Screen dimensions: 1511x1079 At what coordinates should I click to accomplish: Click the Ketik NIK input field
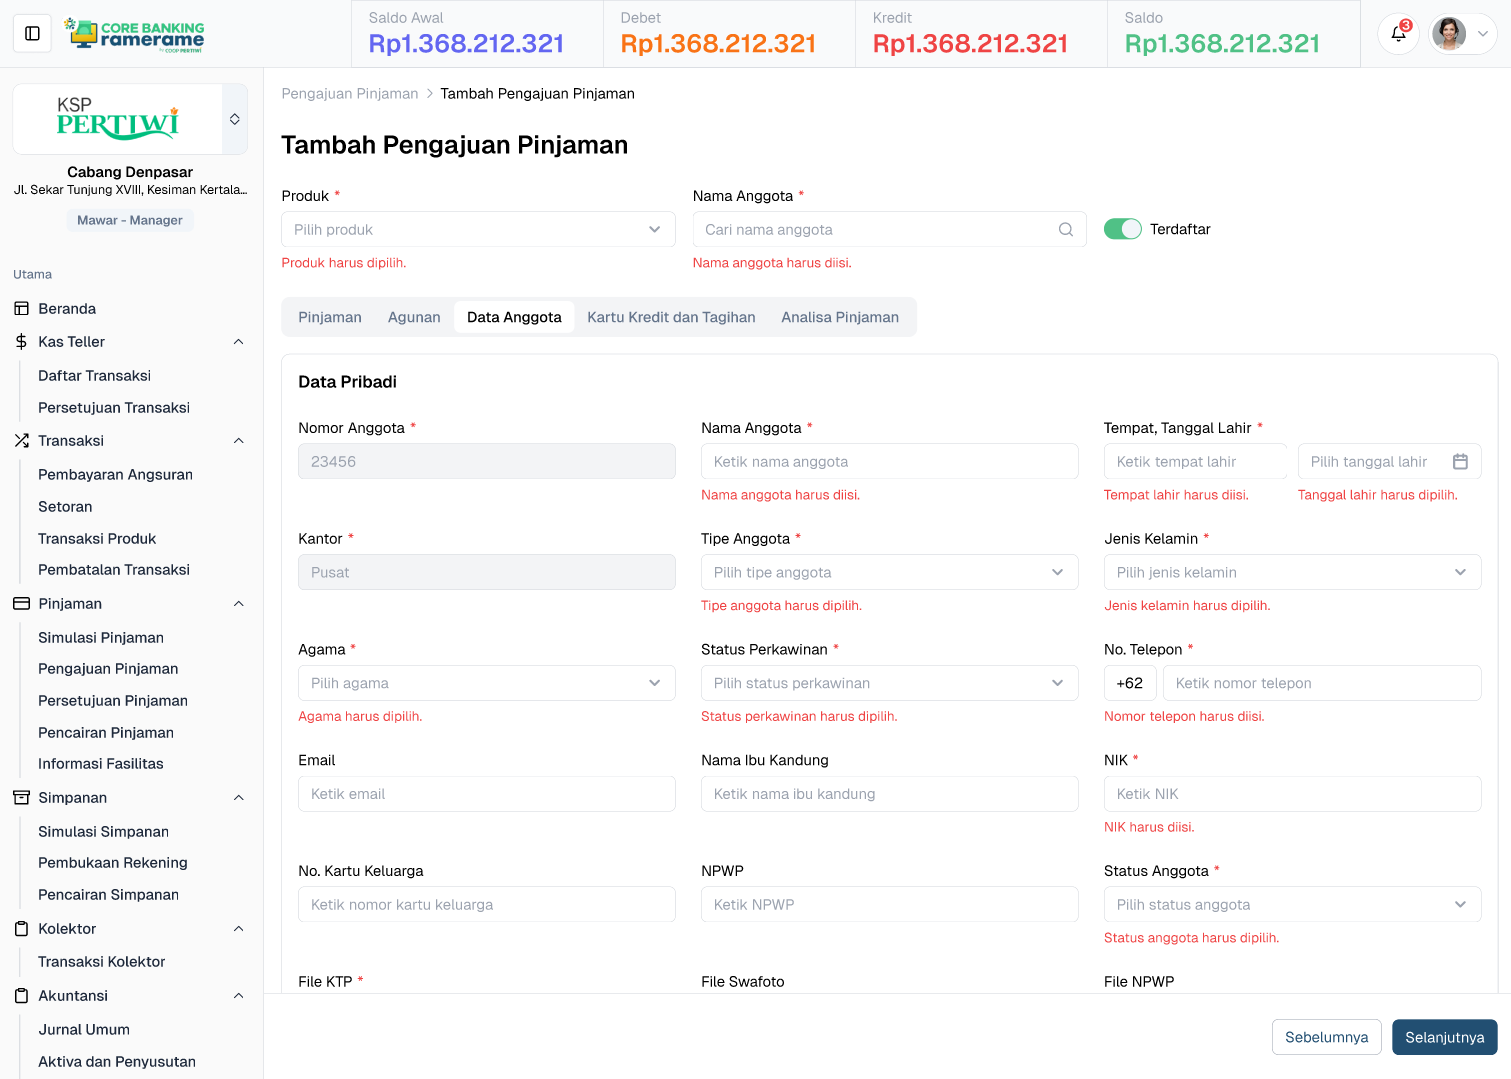point(1291,794)
